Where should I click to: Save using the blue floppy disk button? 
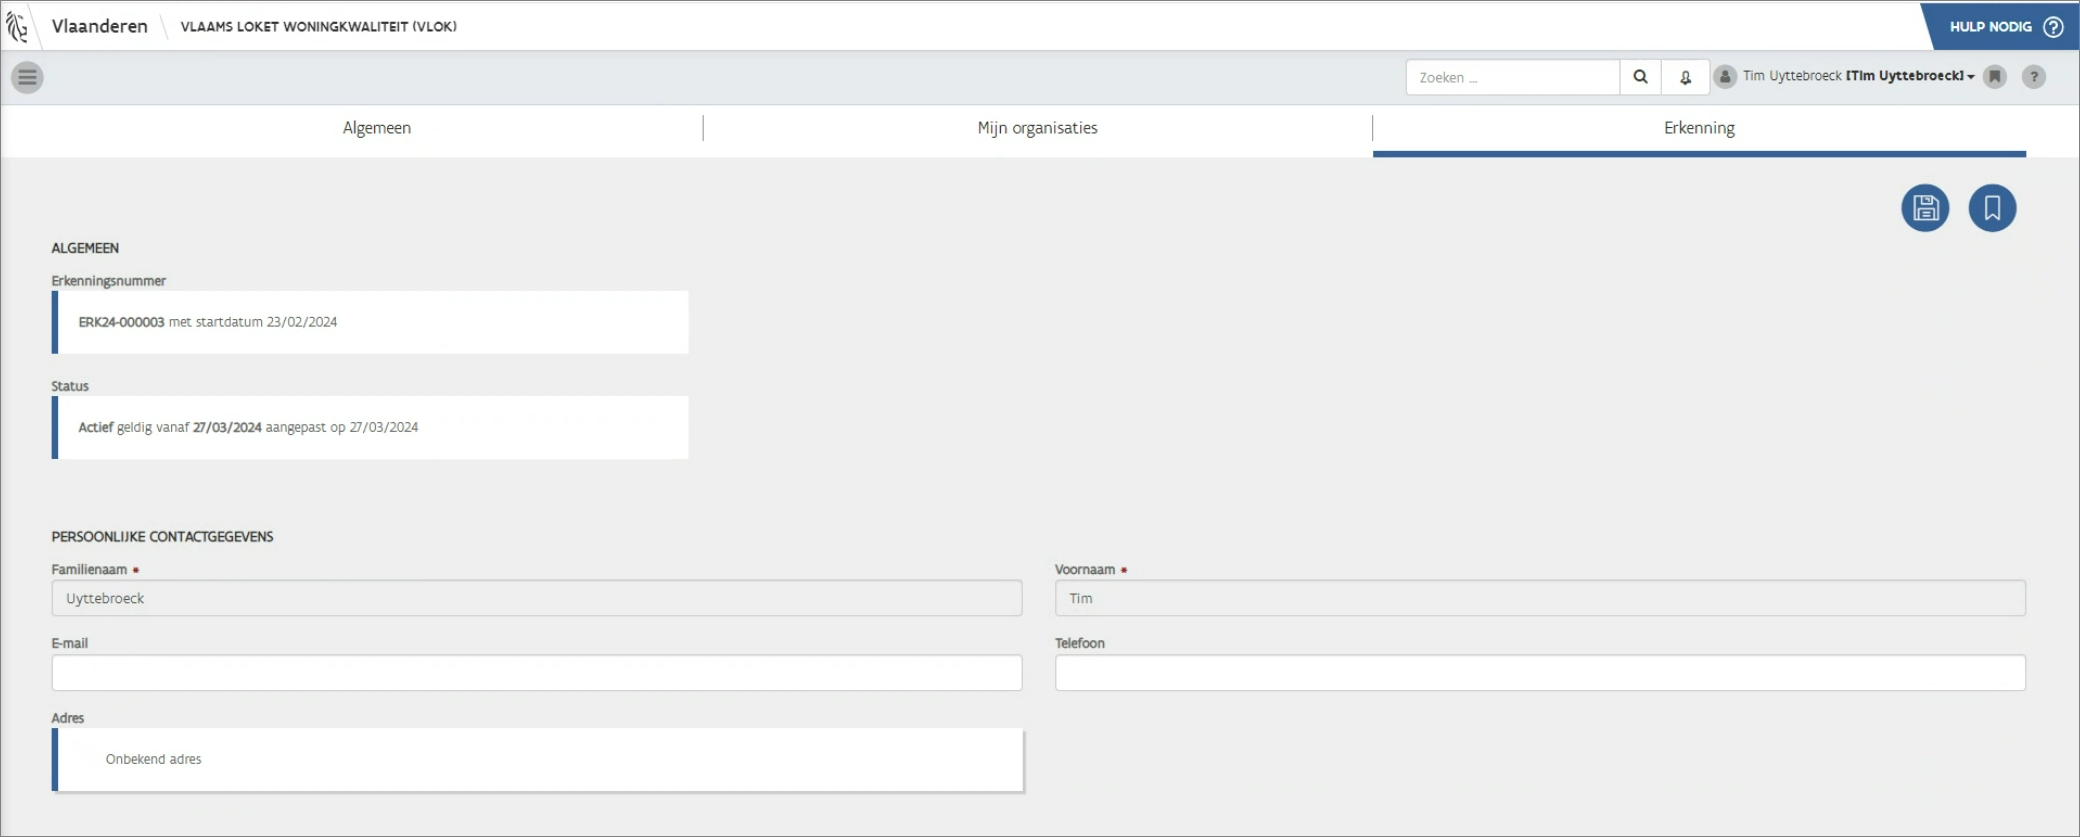click(1925, 208)
